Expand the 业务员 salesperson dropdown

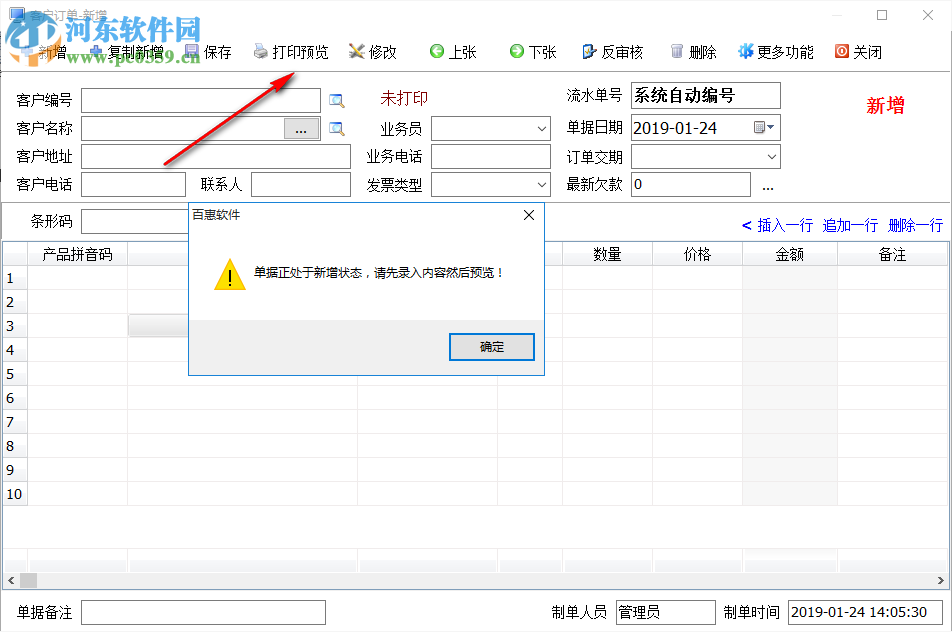(541, 128)
